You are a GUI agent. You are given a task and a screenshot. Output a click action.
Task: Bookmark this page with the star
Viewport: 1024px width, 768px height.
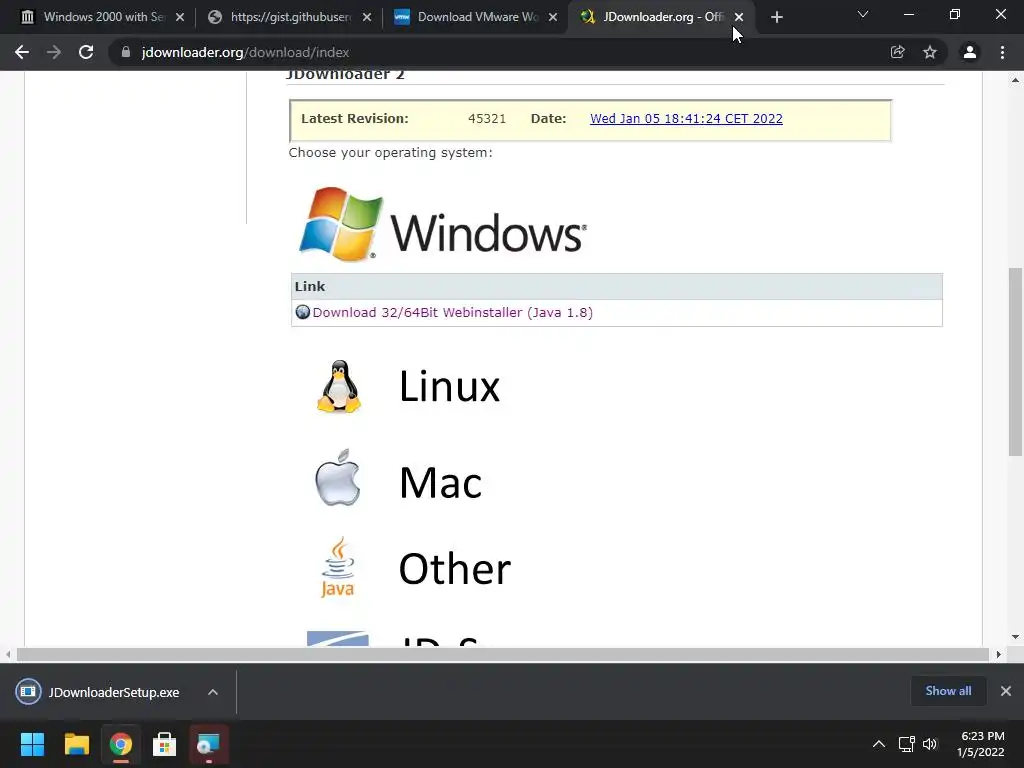coord(930,52)
